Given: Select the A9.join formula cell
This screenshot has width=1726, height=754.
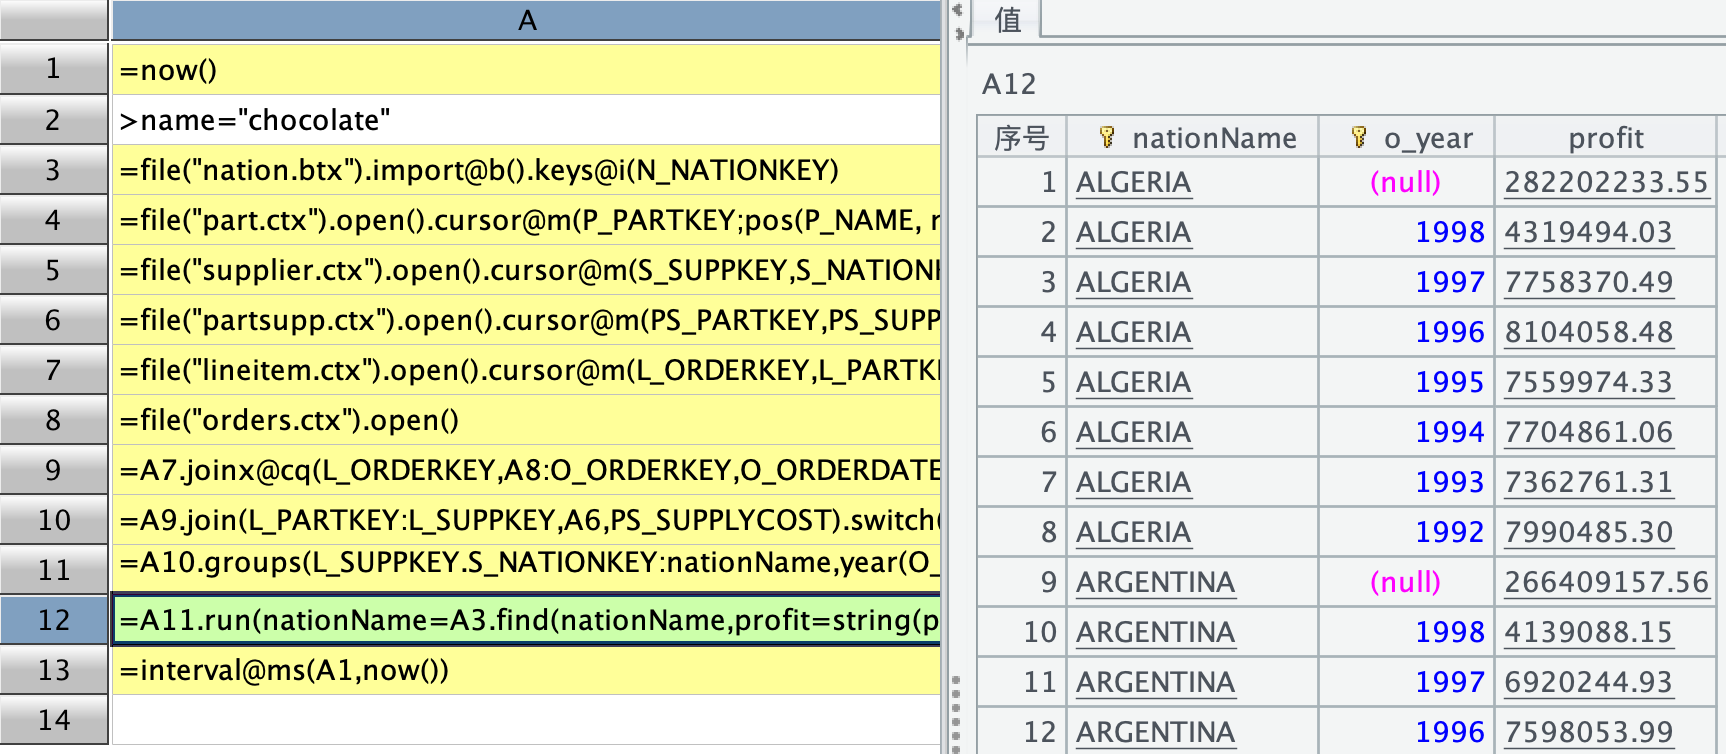Looking at the screenshot, I should point(527,520).
